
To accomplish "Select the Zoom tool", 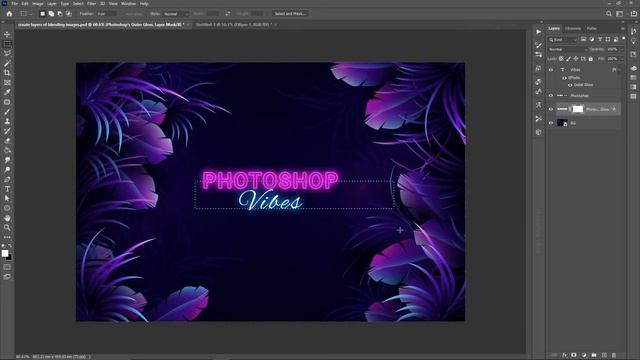I will (7, 227).
